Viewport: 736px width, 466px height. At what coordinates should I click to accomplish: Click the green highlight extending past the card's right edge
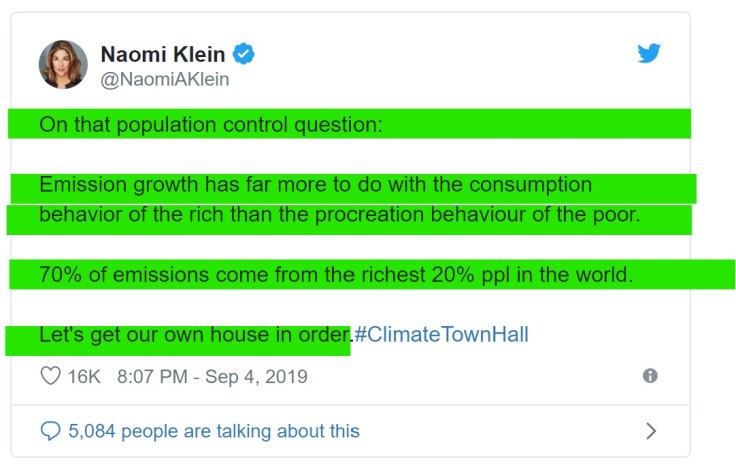point(714,274)
